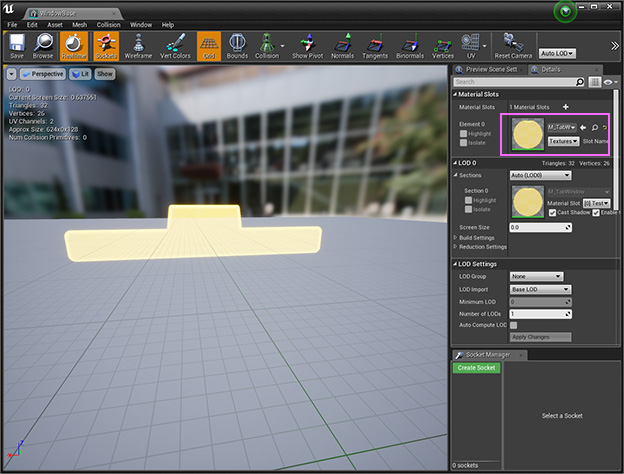Enable Wireframe view
Viewport: 624px width, 474px height.
pyautogui.click(x=138, y=46)
